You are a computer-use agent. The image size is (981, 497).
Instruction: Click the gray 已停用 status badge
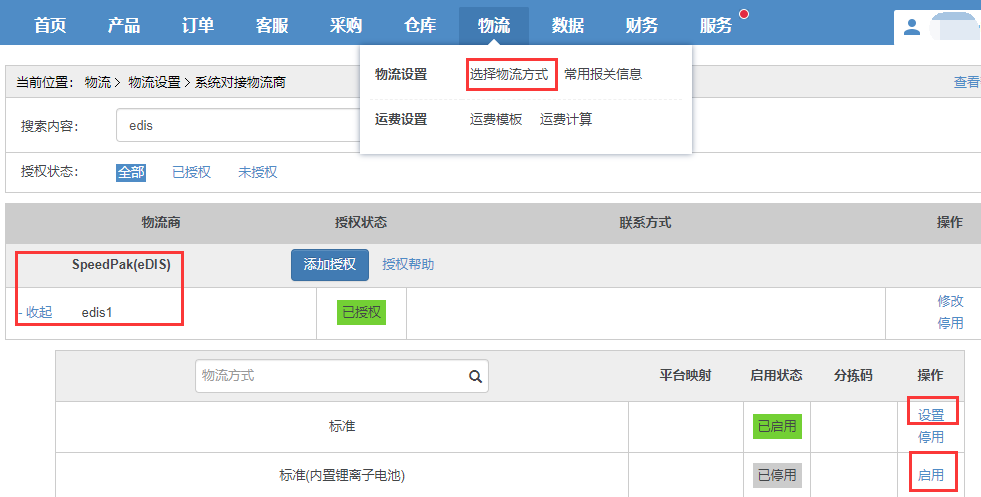(777, 476)
